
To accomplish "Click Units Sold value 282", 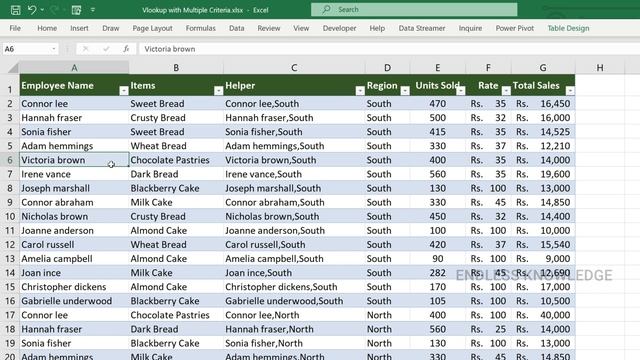I will (438, 273).
